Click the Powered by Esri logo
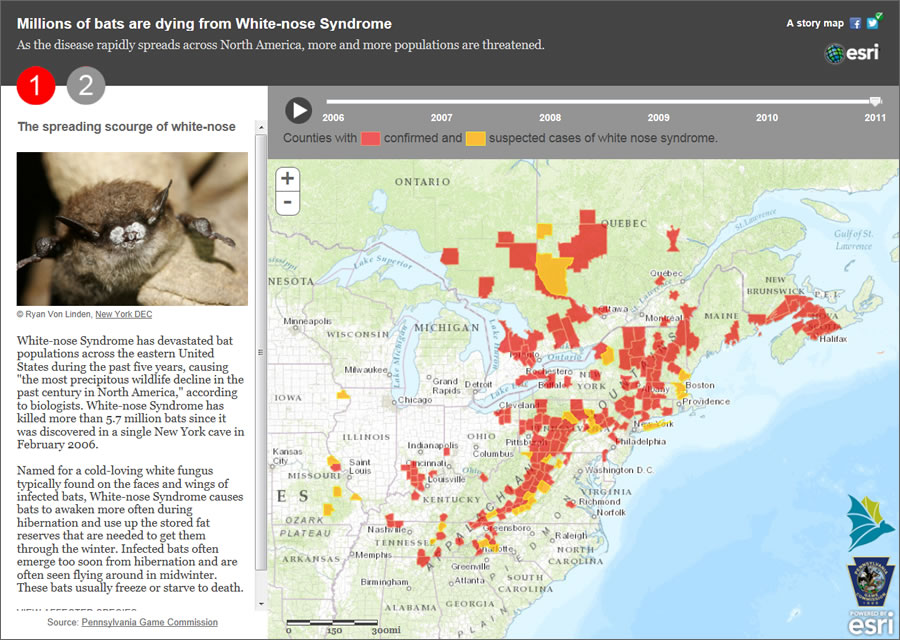Screen dimensions: 900x640 tap(871, 623)
